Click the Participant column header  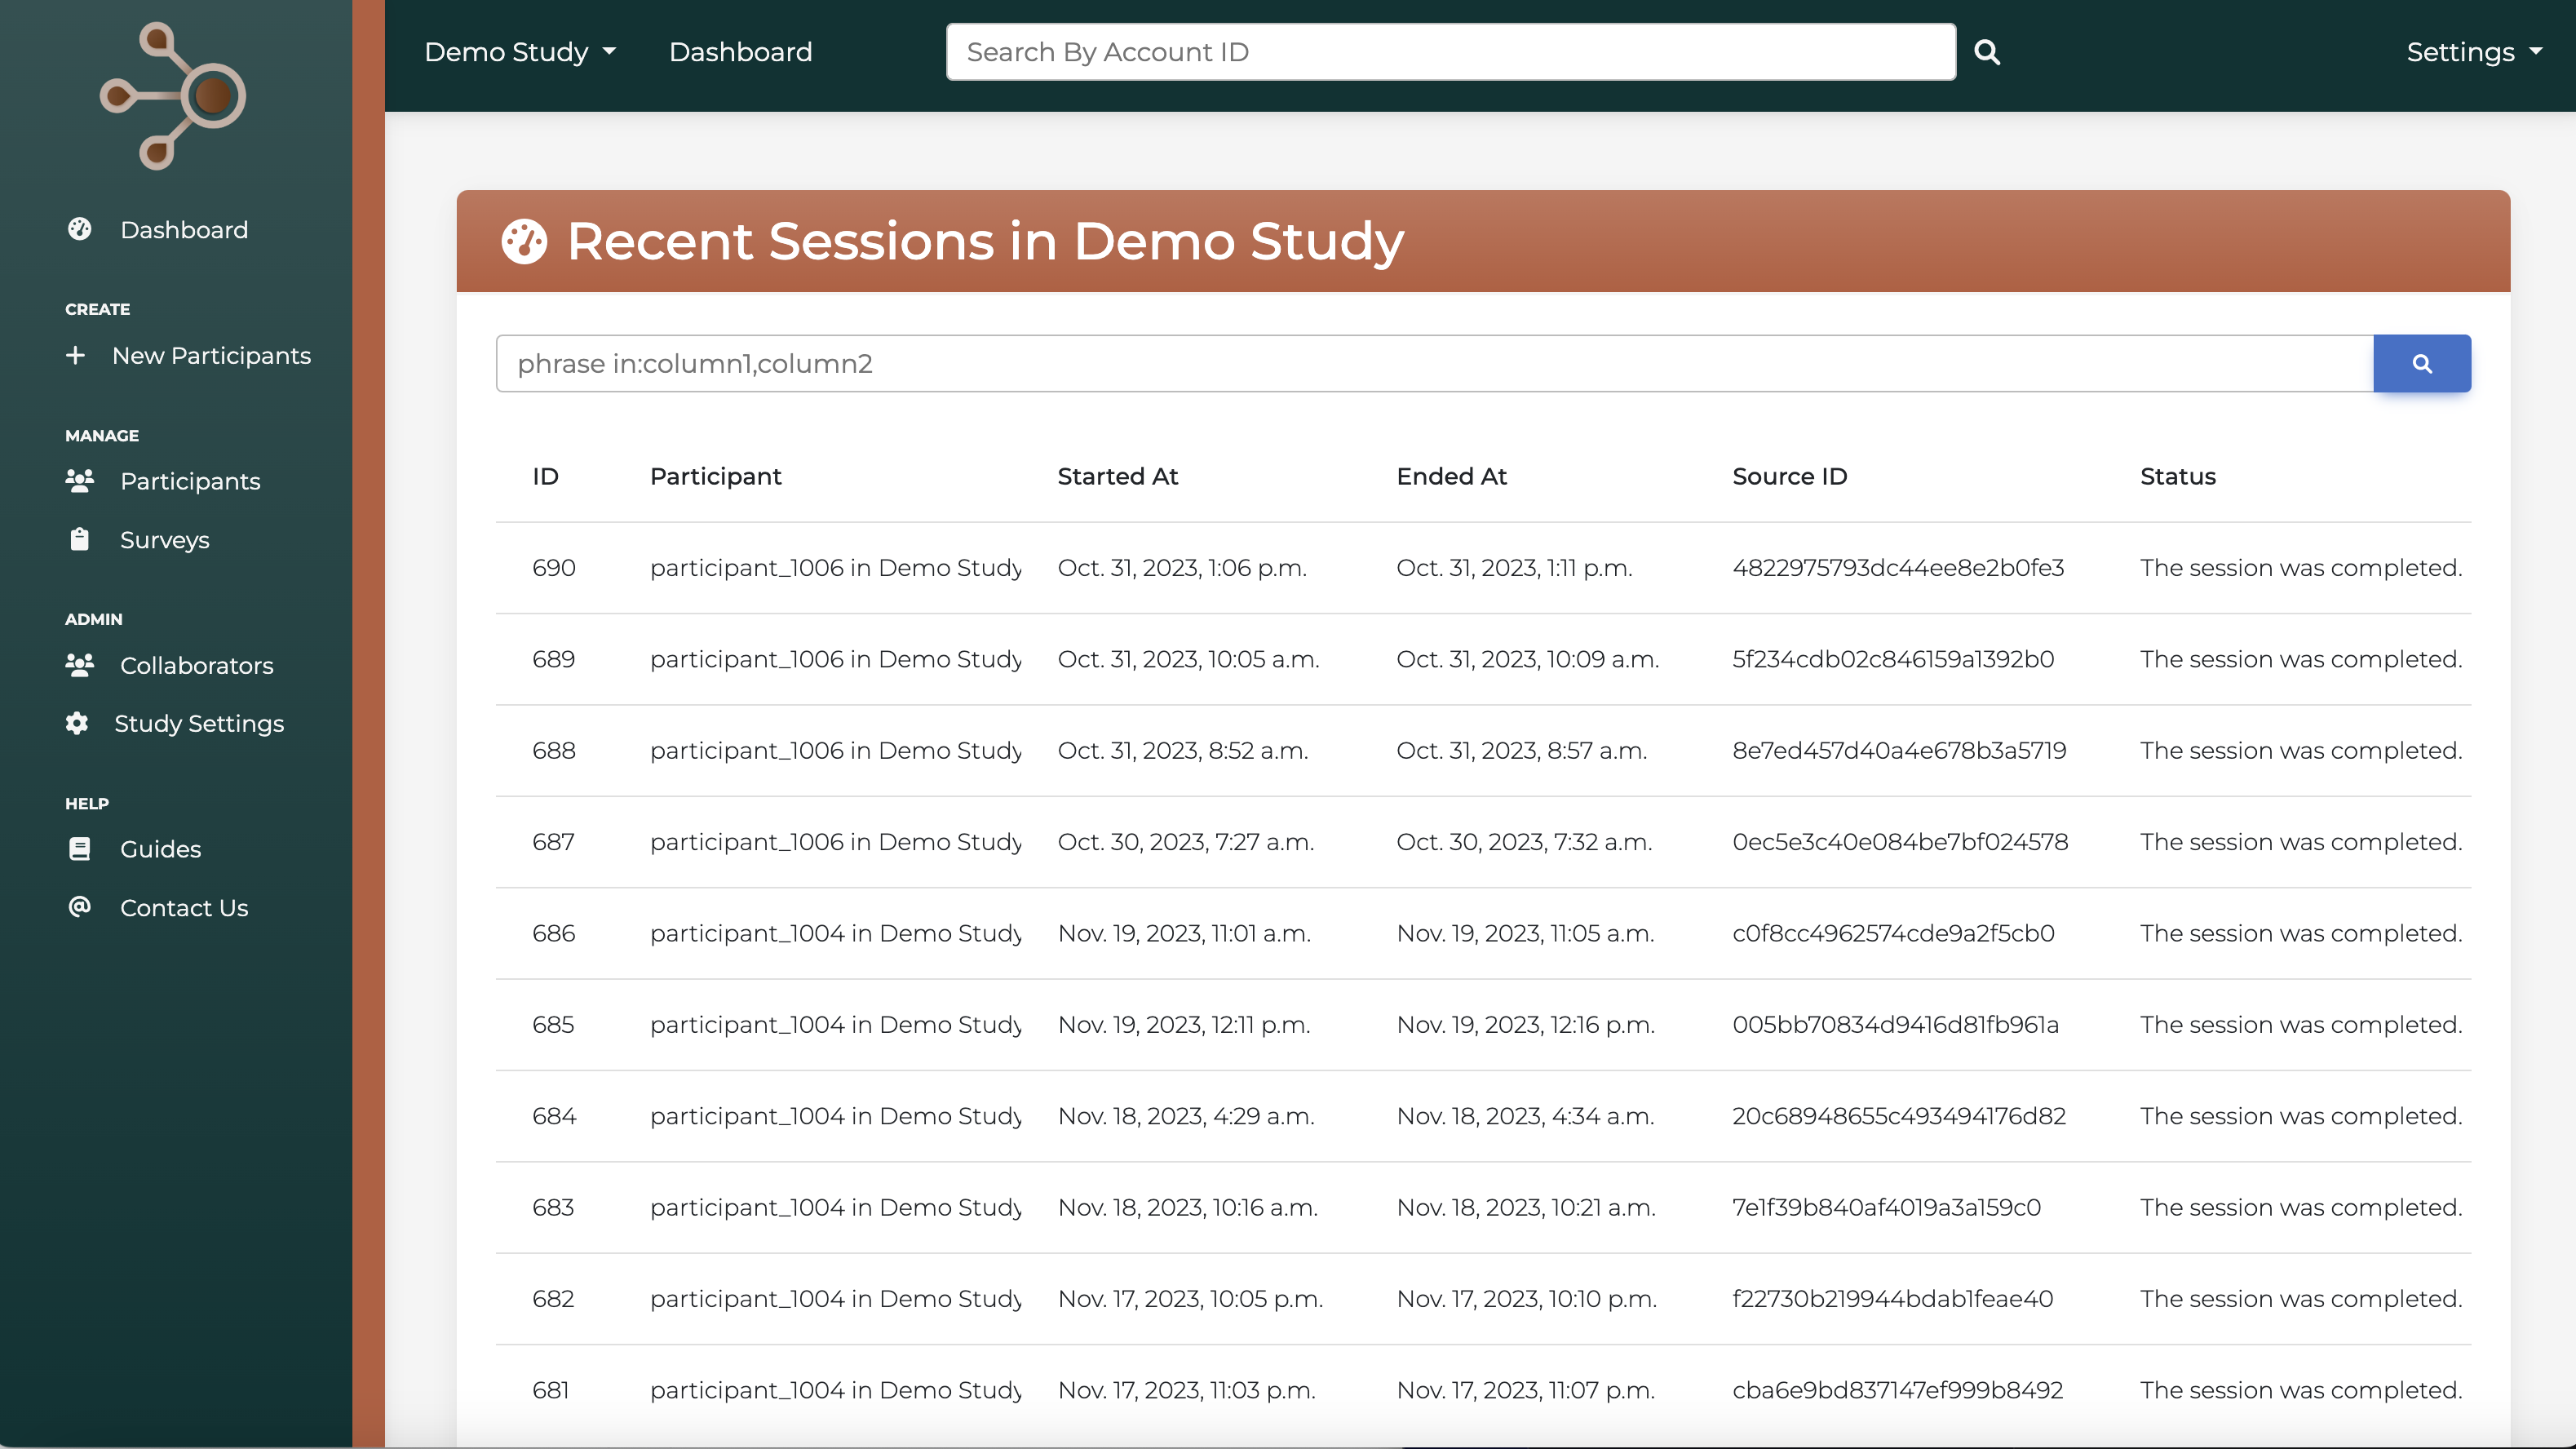click(716, 476)
